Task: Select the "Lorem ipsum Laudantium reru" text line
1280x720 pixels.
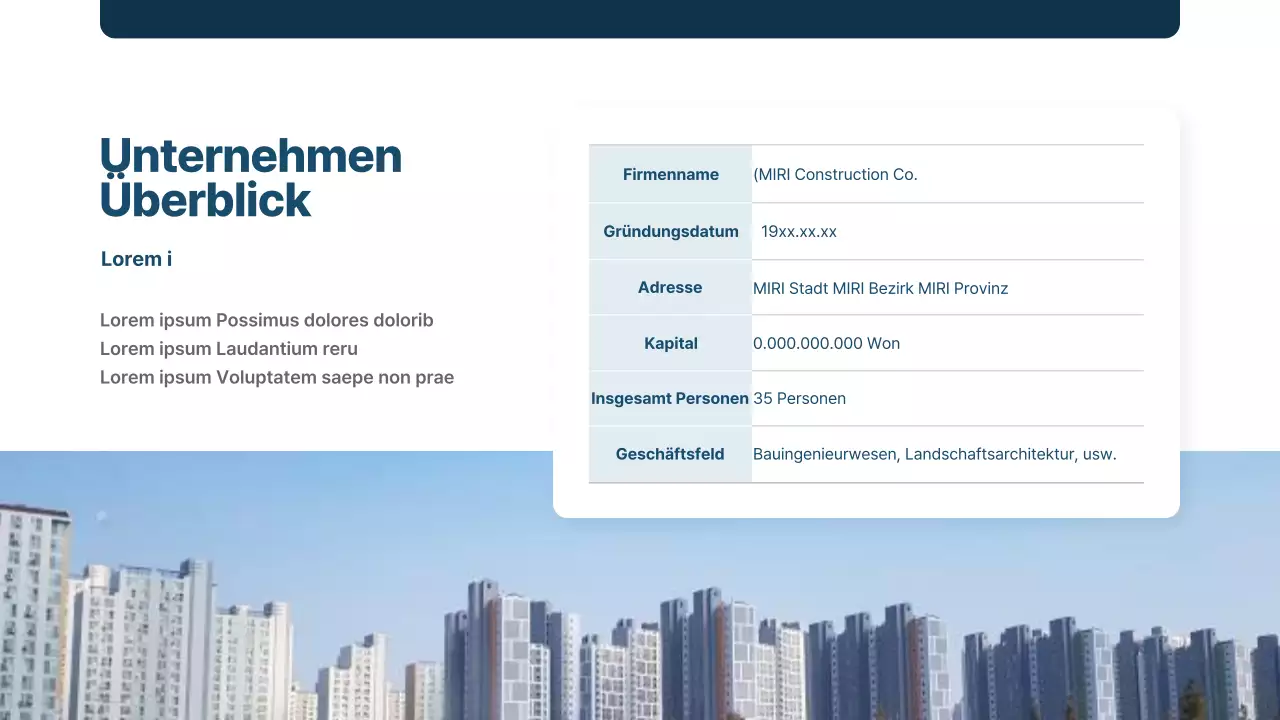Action: tap(228, 348)
